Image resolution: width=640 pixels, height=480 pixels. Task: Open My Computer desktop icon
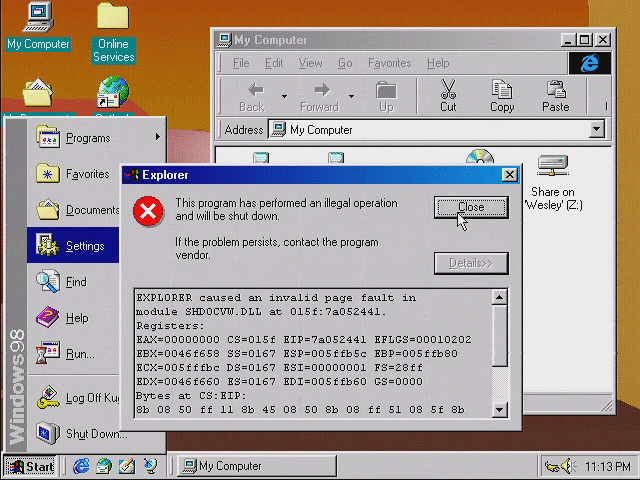[38, 26]
